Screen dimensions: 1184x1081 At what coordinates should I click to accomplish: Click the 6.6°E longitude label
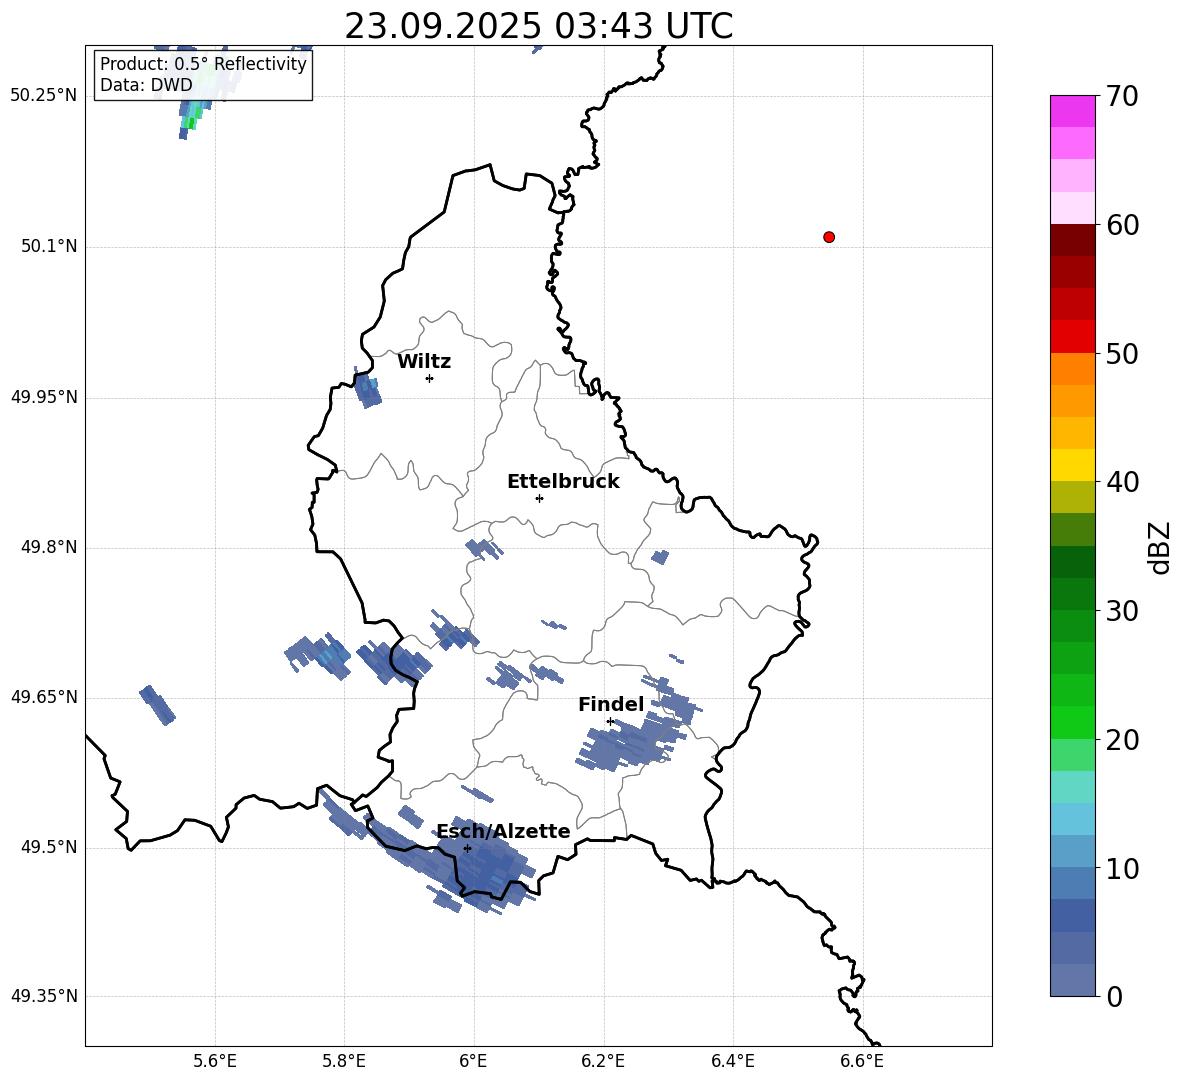tap(862, 1061)
